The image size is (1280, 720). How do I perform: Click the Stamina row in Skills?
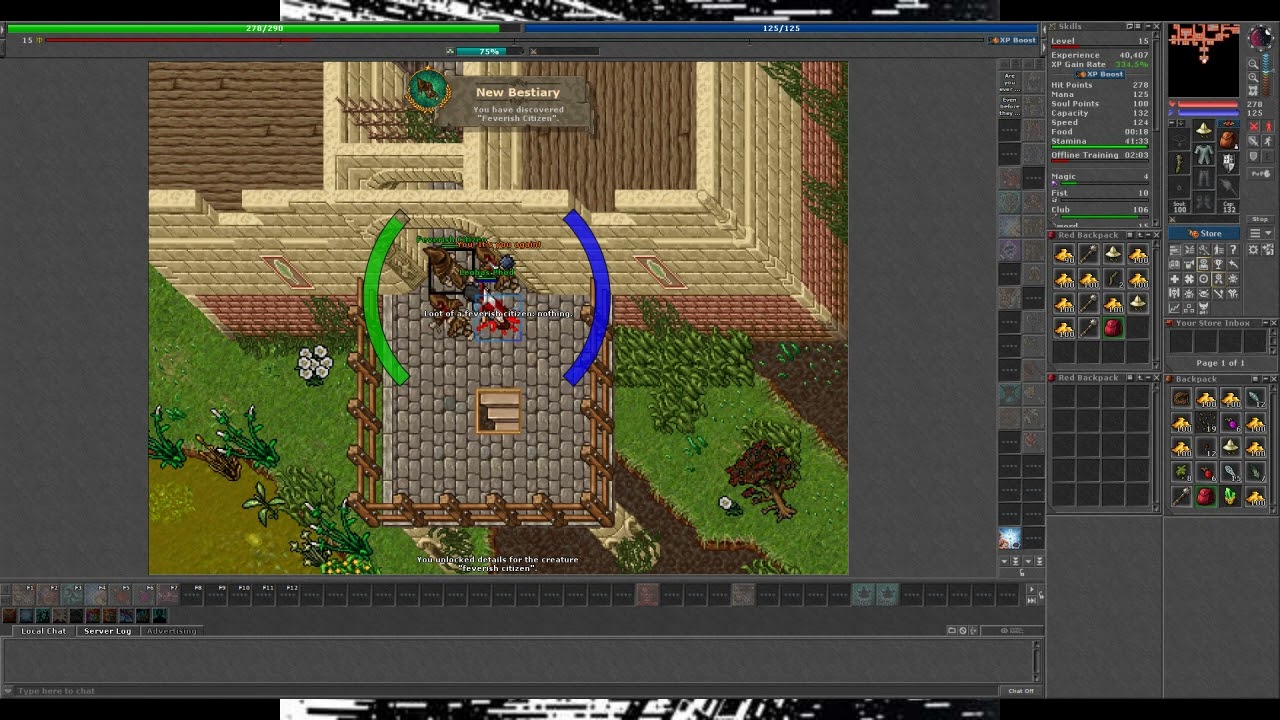1099,141
